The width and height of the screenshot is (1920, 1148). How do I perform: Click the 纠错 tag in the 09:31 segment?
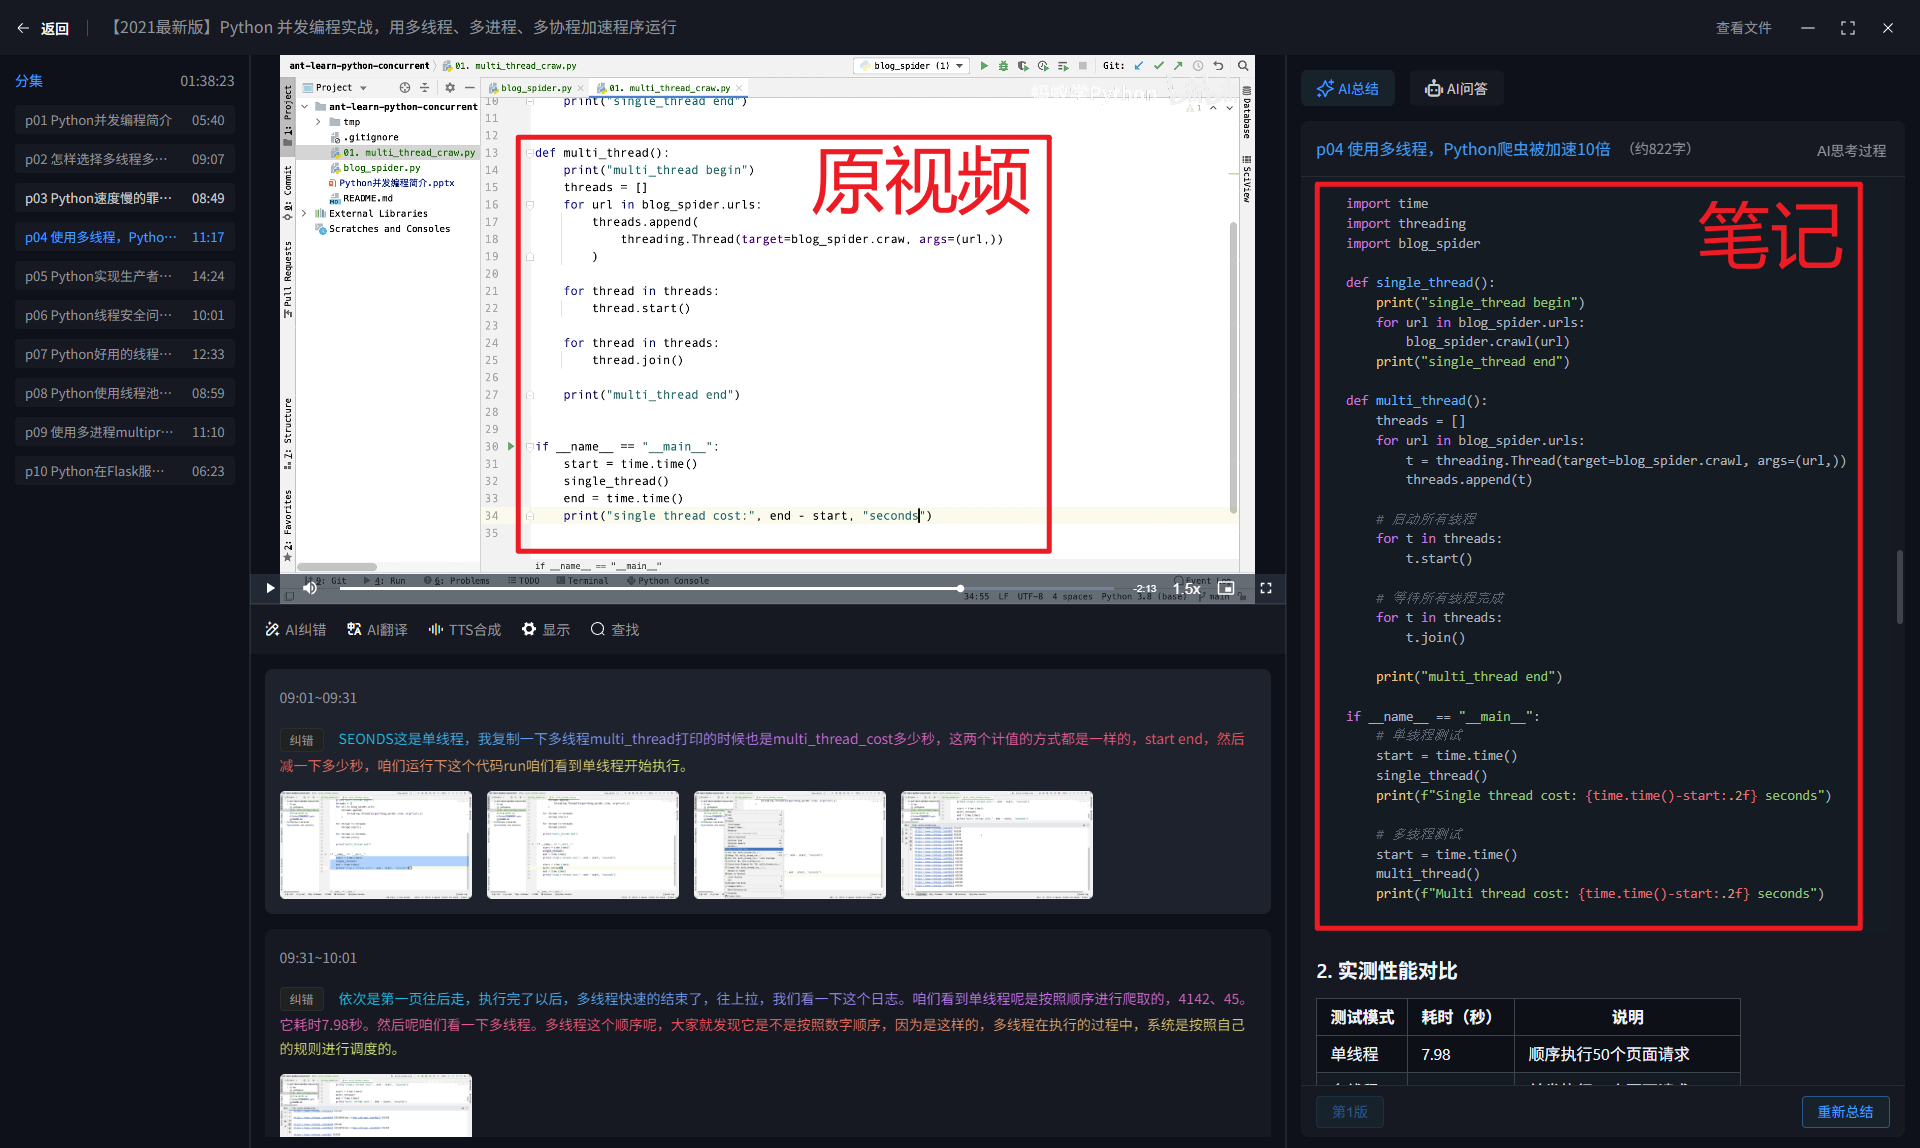pyautogui.click(x=301, y=999)
